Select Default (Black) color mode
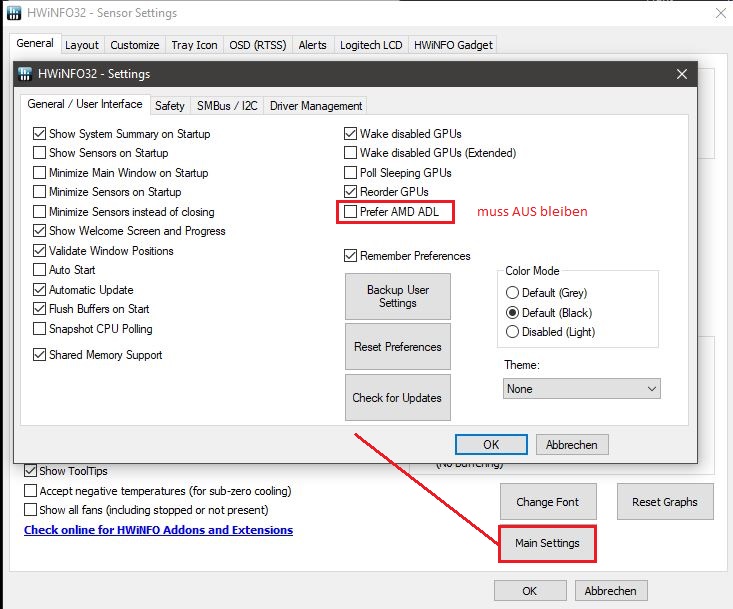The image size is (733, 609). [512, 313]
